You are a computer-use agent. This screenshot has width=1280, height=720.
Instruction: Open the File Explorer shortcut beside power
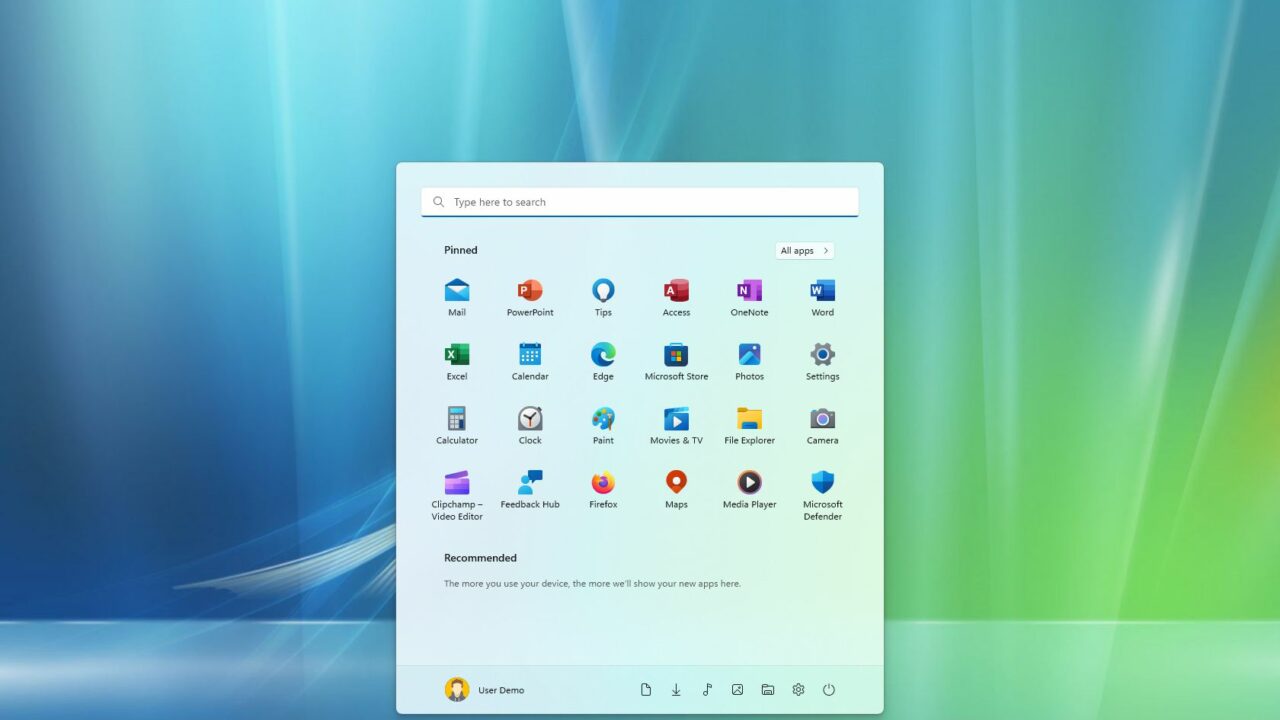pyautogui.click(x=768, y=690)
